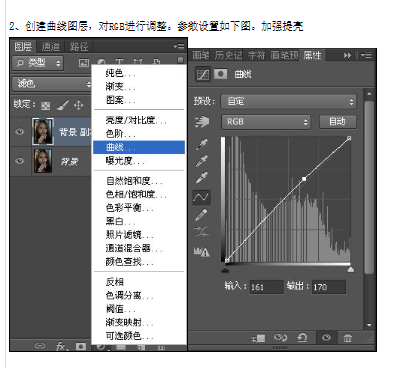Image resolution: width=416 pixels, height=368 pixels.
Task: Hide the 背景 副本 layer with its eye
Action: 20,132
